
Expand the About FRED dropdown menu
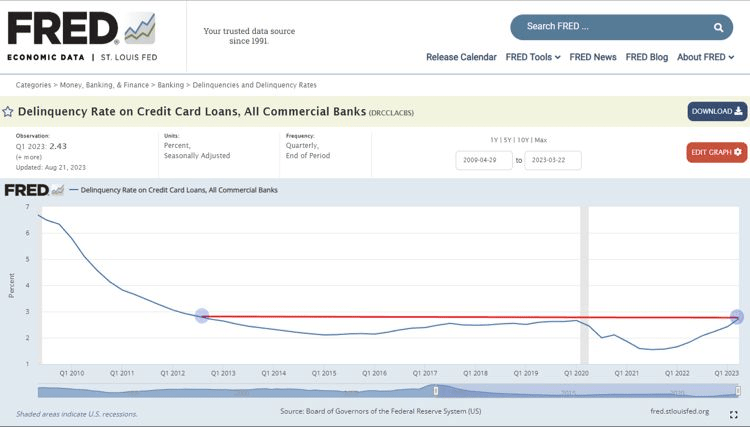pos(704,57)
